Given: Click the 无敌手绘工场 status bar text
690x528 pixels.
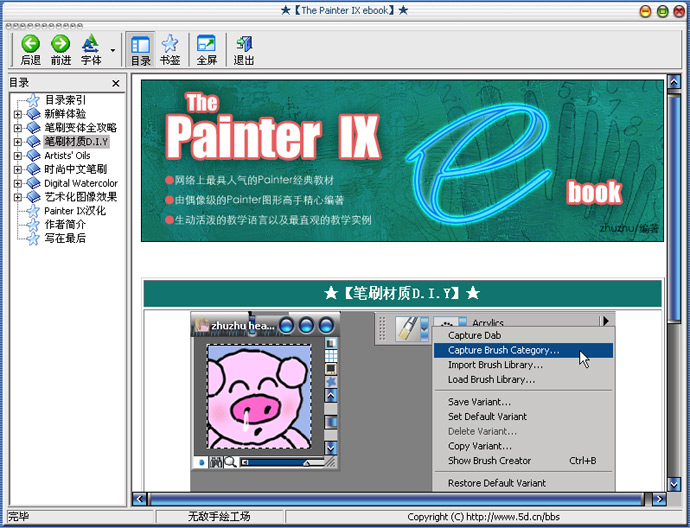Looking at the screenshot, I should tap(219, 517).
